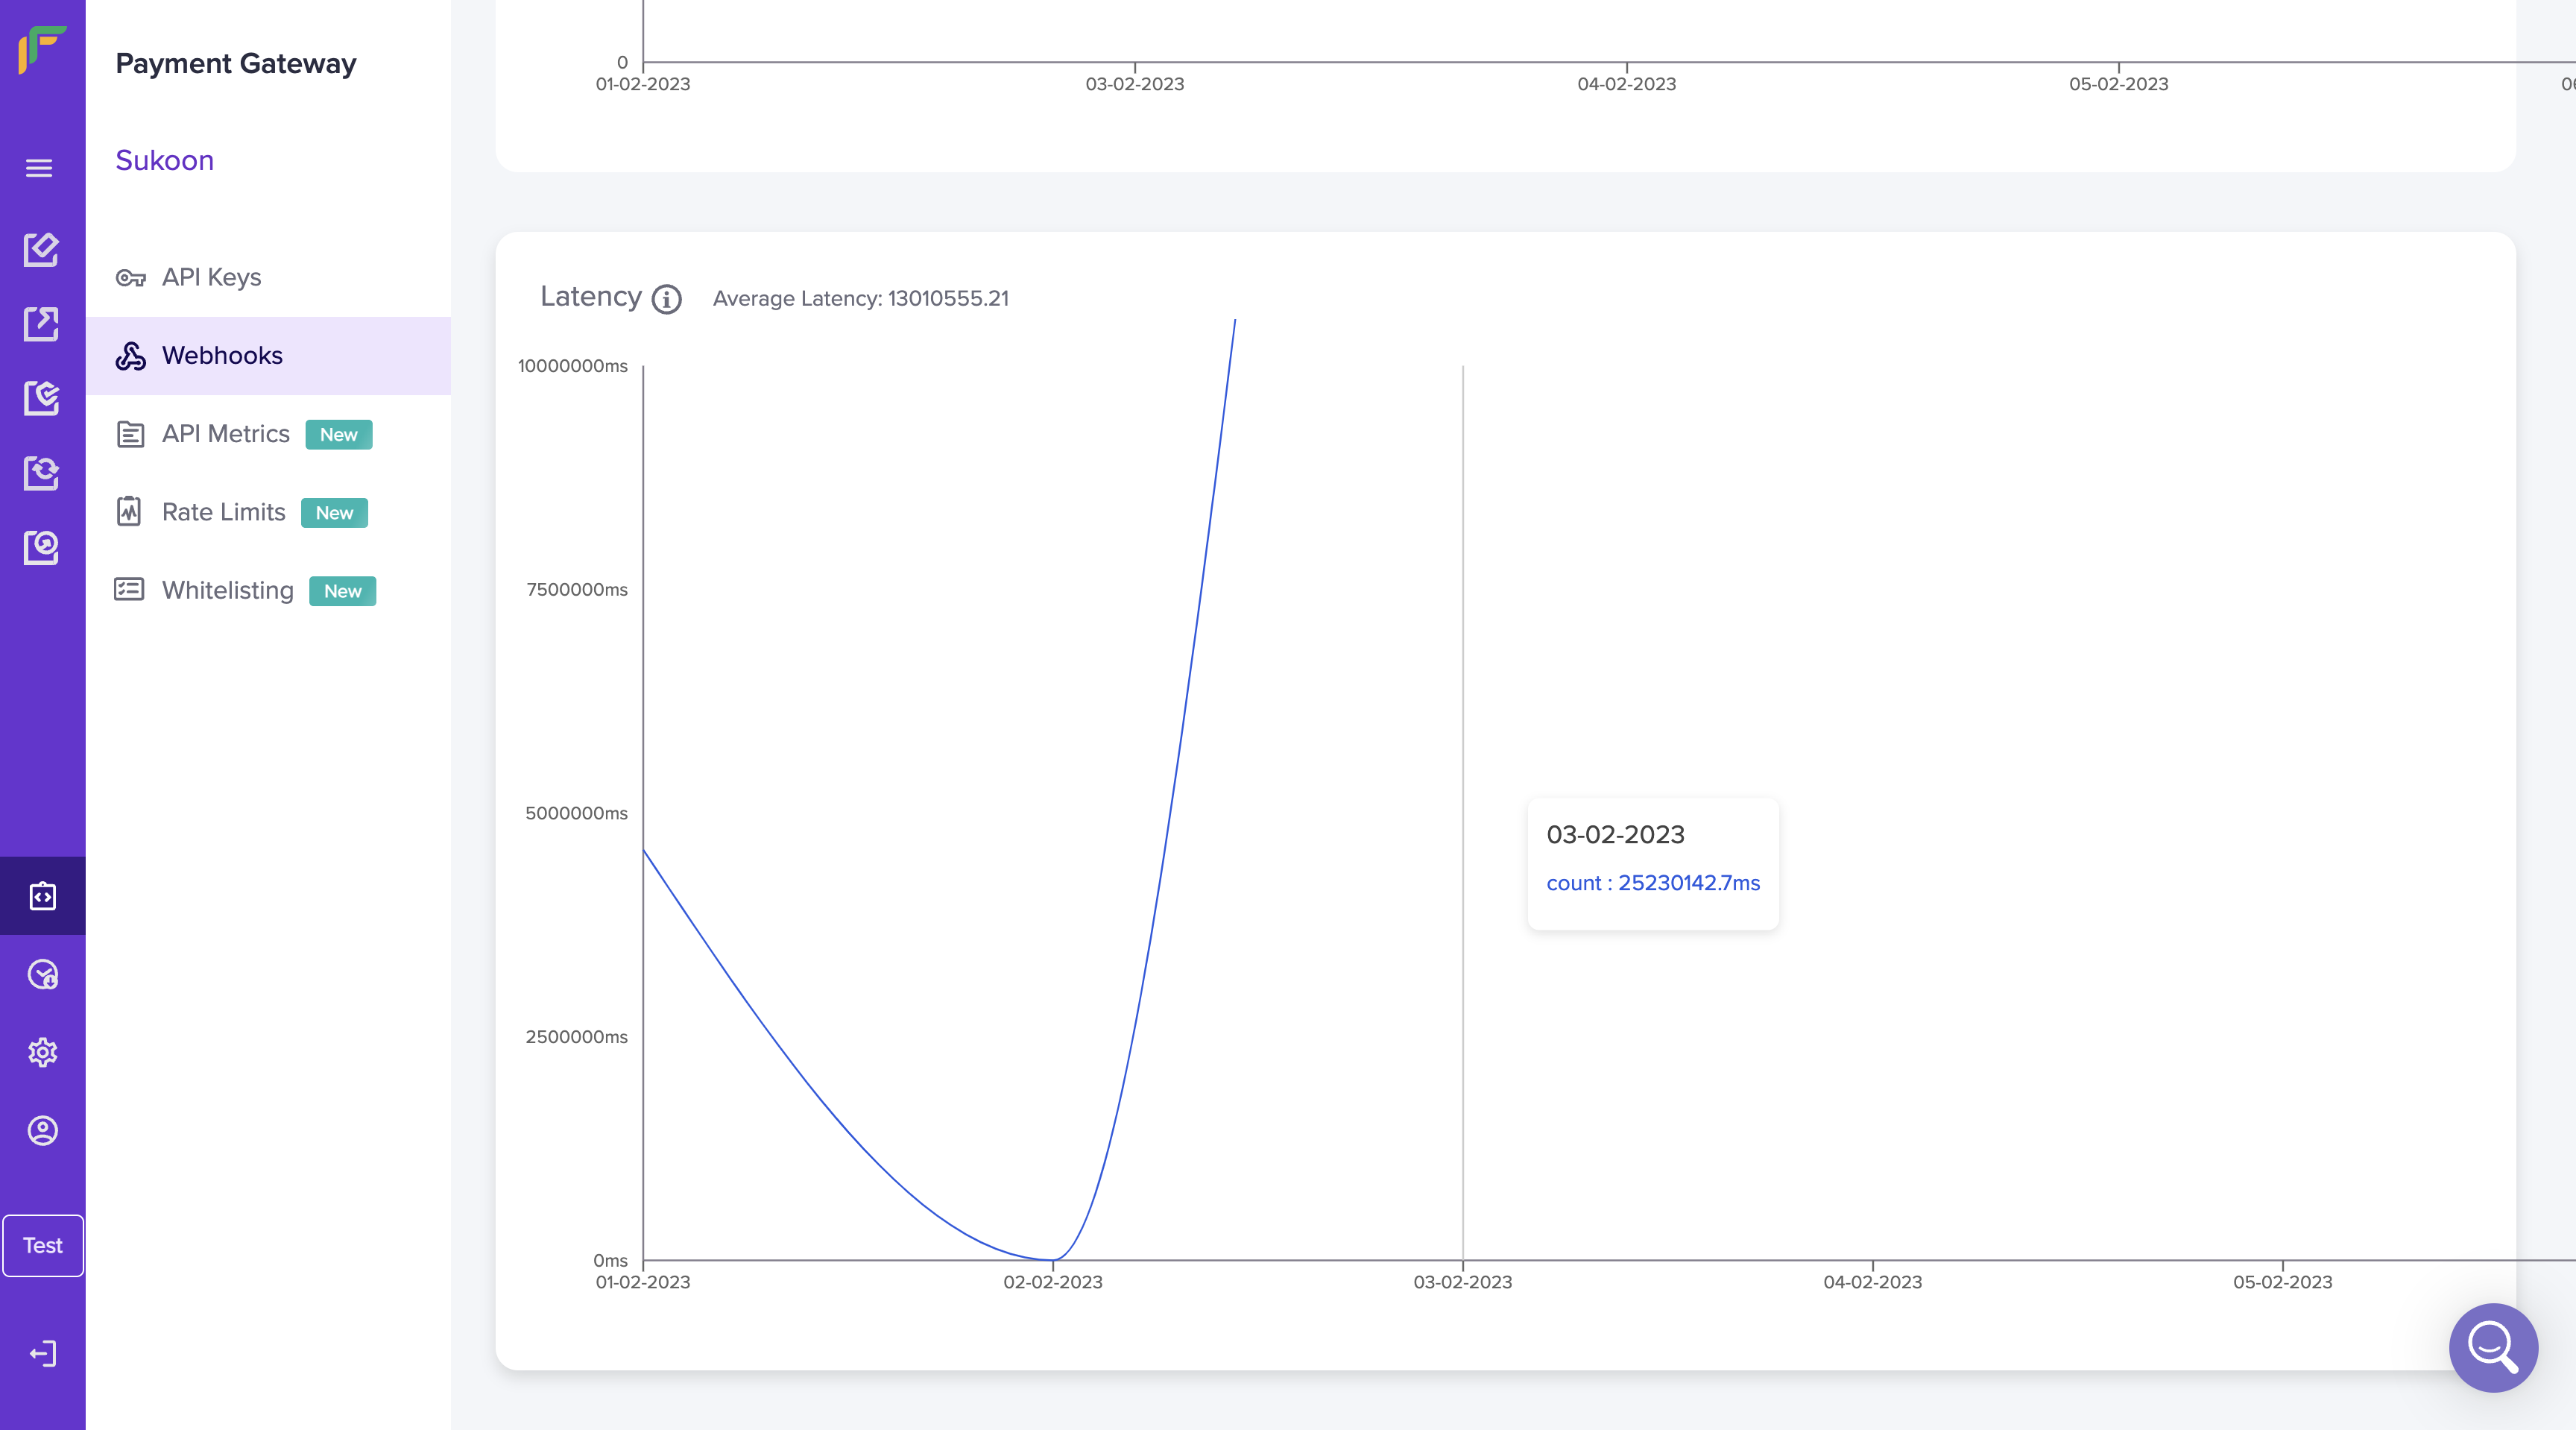Click the settings gear icon
This screenshot has width=2576, height=1430.
[x=42, y=1052]
